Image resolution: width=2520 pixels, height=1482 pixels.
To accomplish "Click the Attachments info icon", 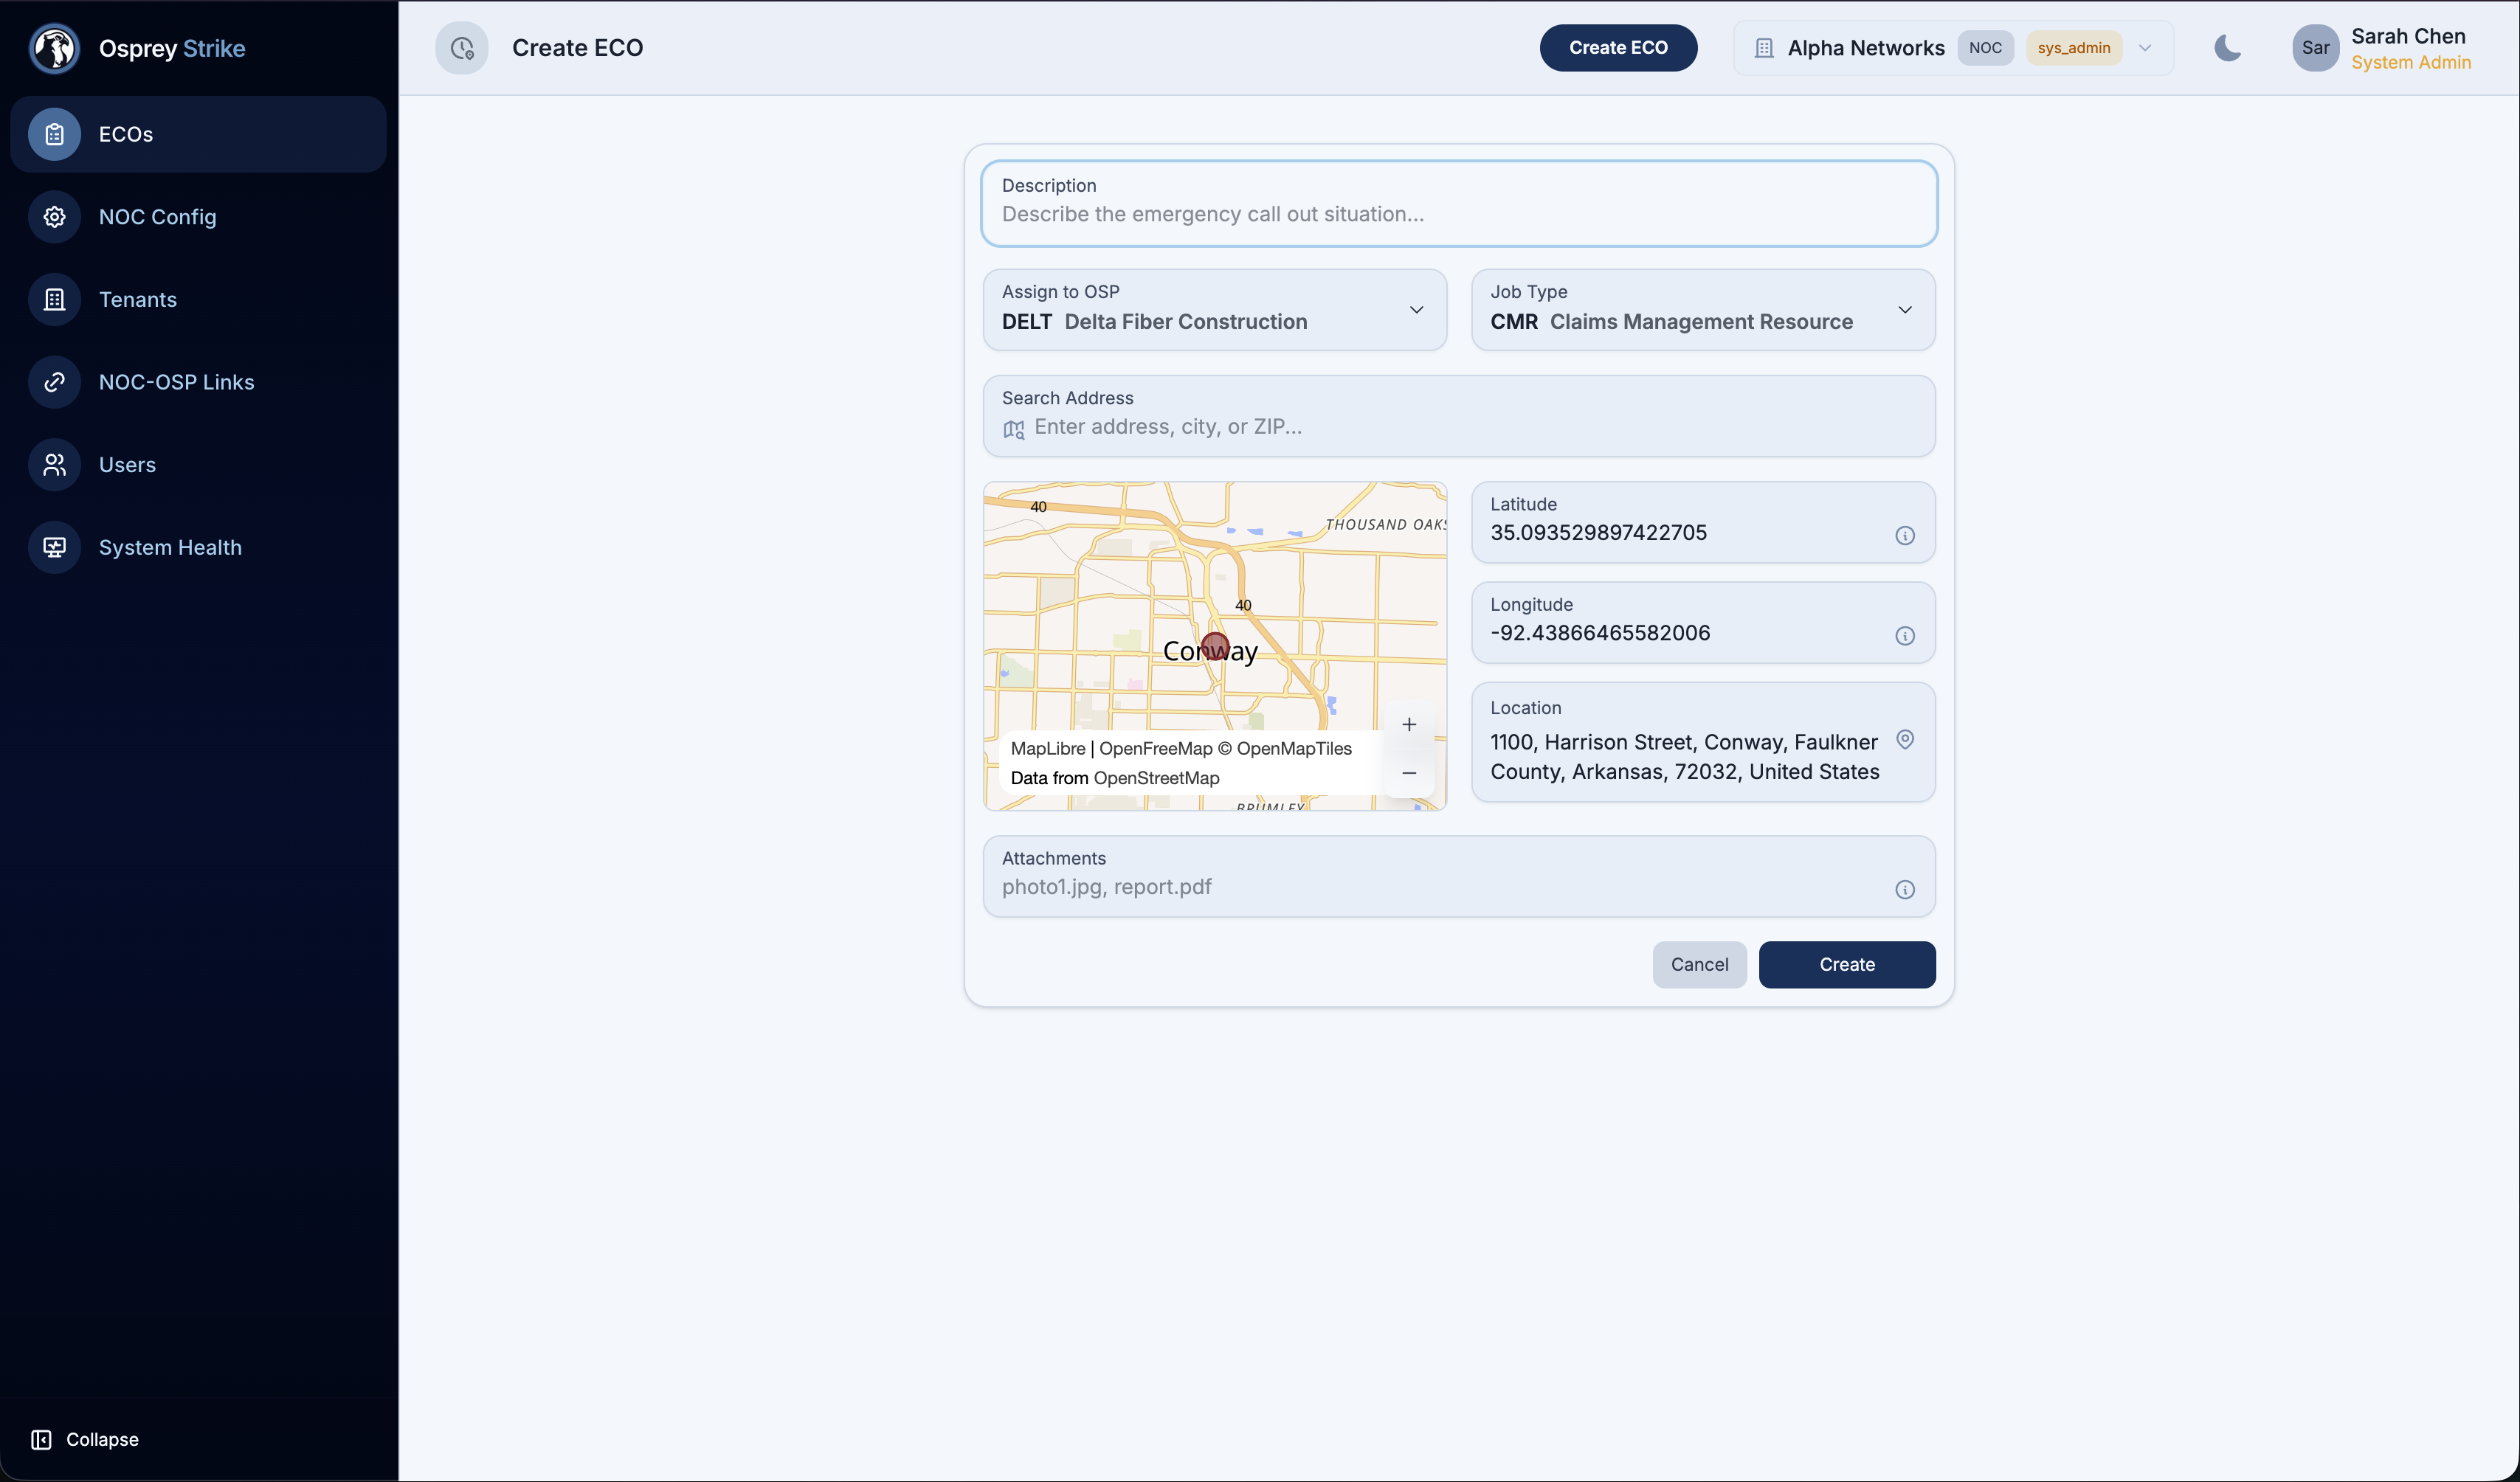I will point(1904,890).
